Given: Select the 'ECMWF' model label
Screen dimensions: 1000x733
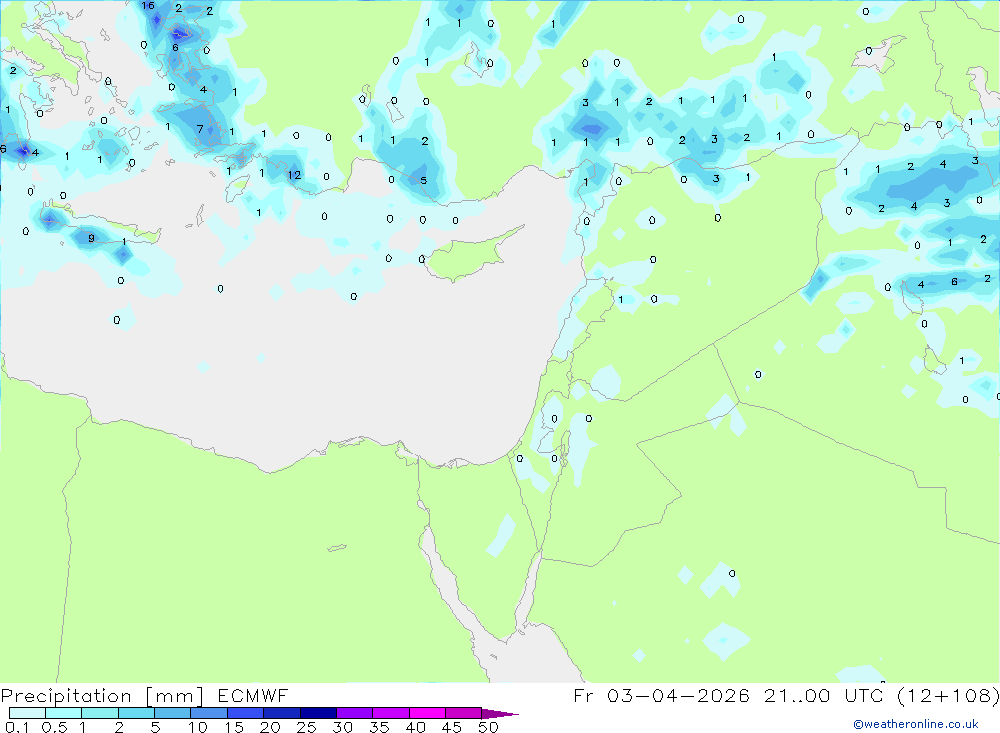Looking at the screenshot, I should 253,695.
